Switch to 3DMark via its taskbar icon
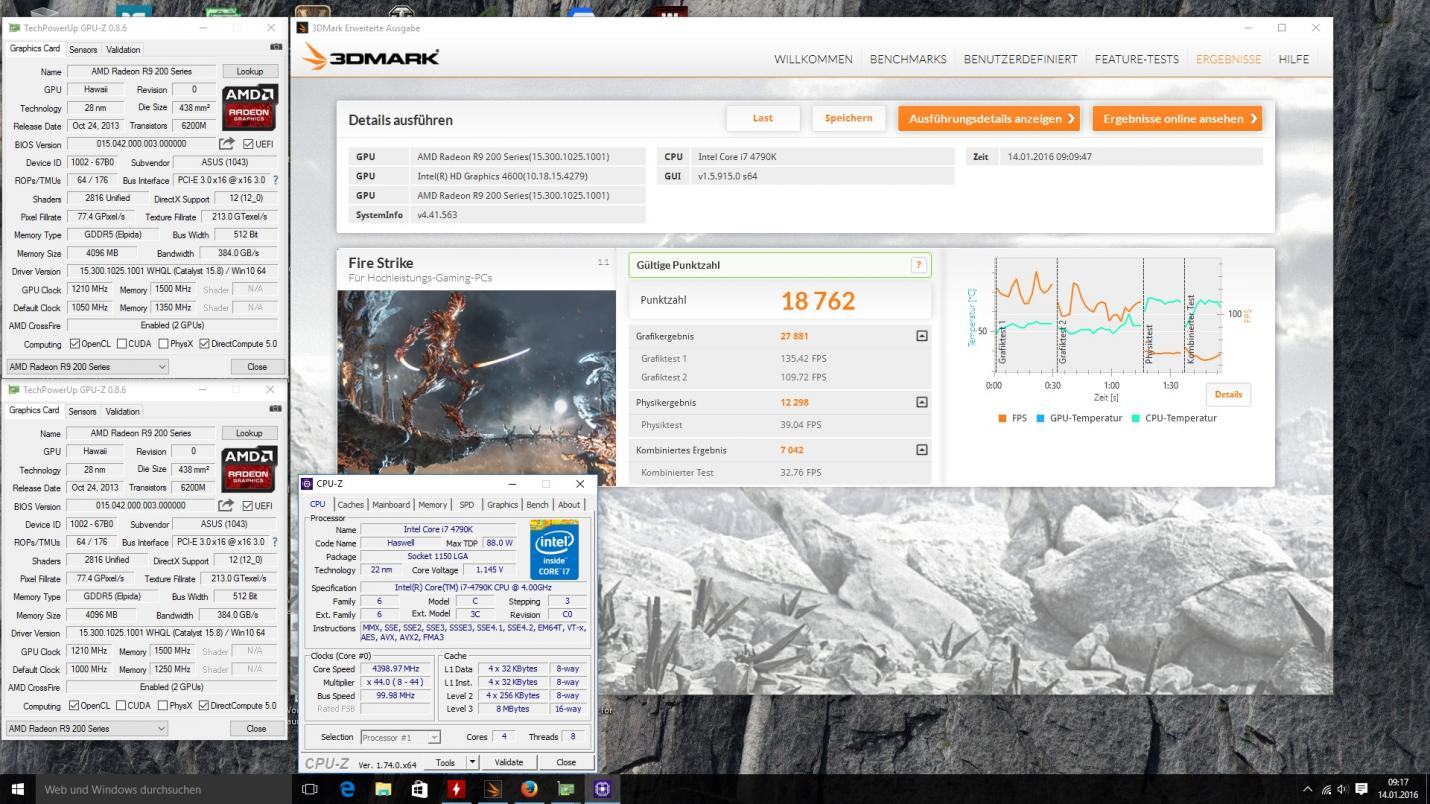 [x=493, y=789]
